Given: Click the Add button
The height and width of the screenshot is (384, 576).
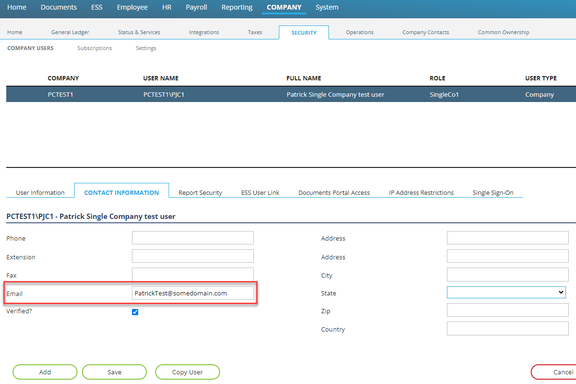Looking at the screenshot, I should tap(45, 372).
